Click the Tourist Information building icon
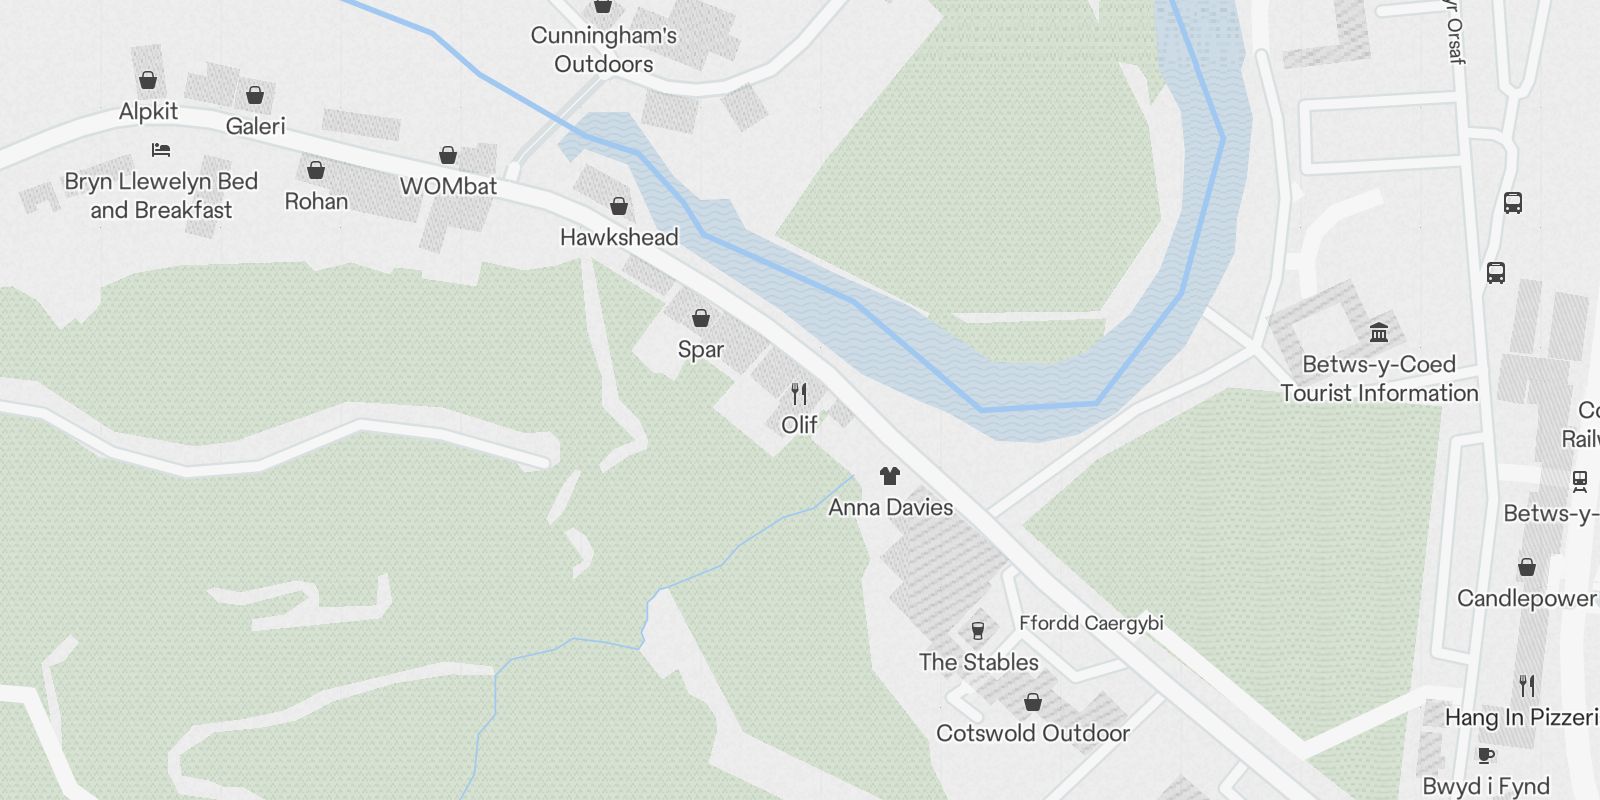The image size is (1600, 800). [1379, 332]
